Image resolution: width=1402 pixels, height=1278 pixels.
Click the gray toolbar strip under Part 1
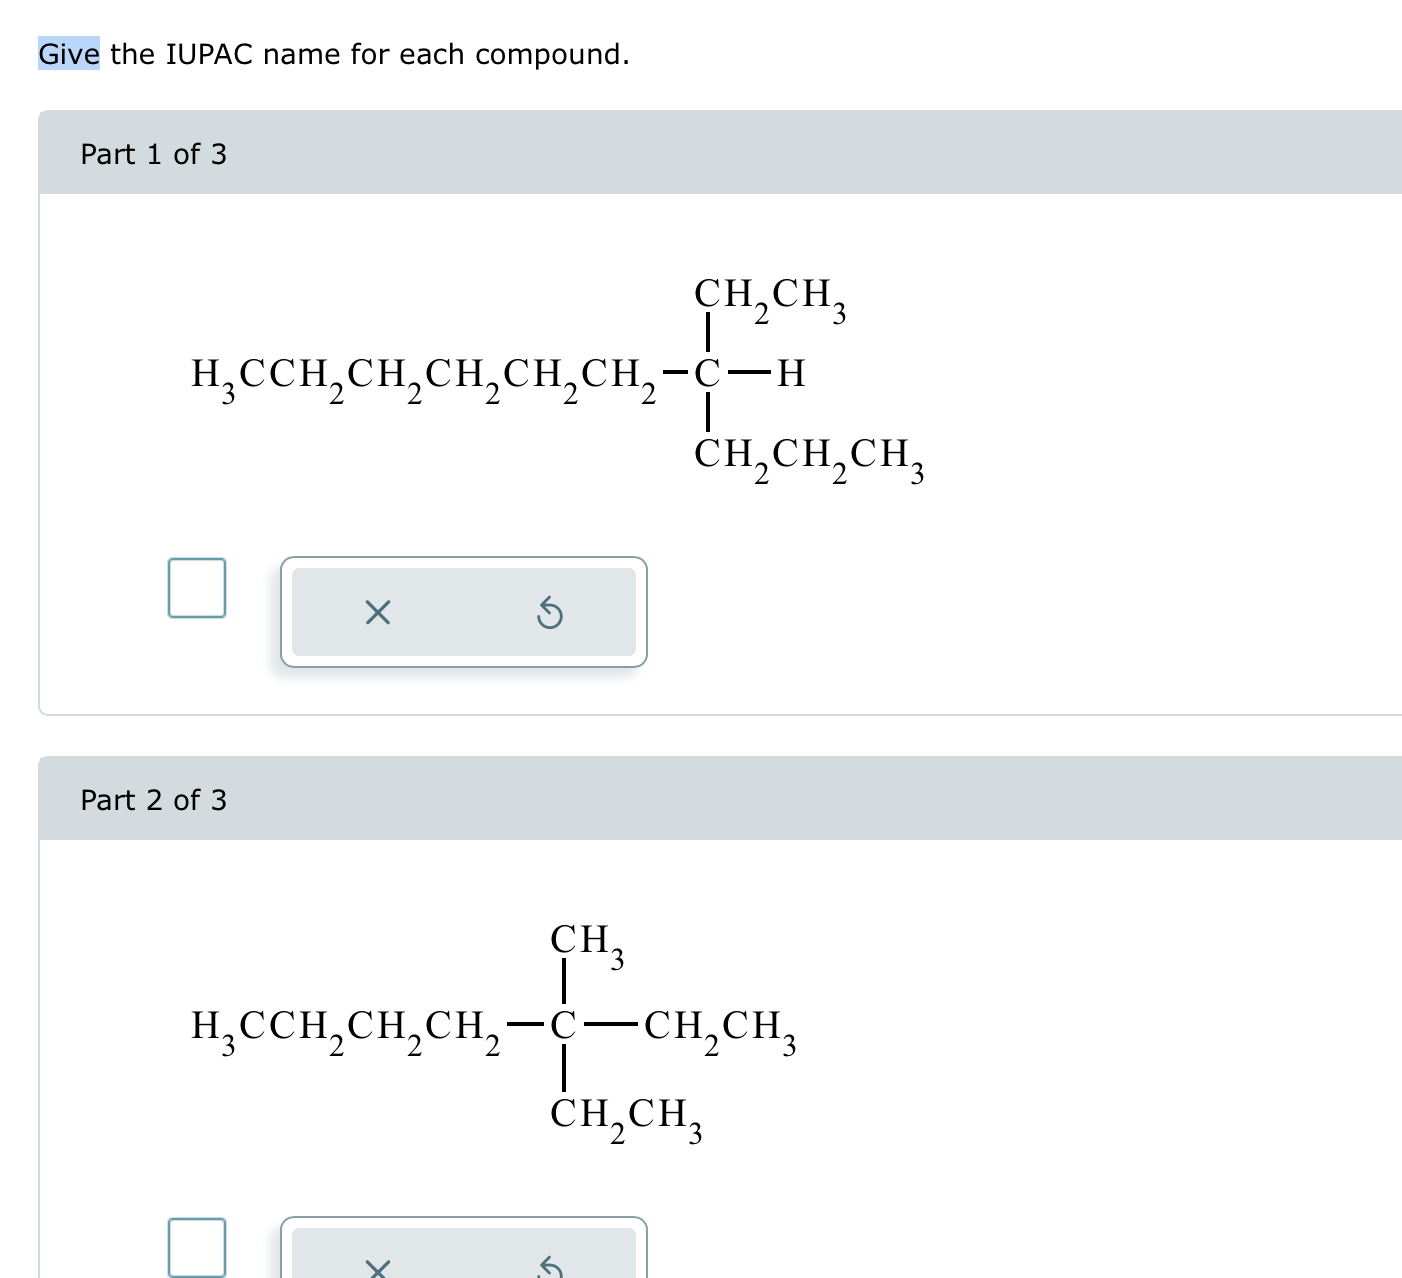click(465, 613)
